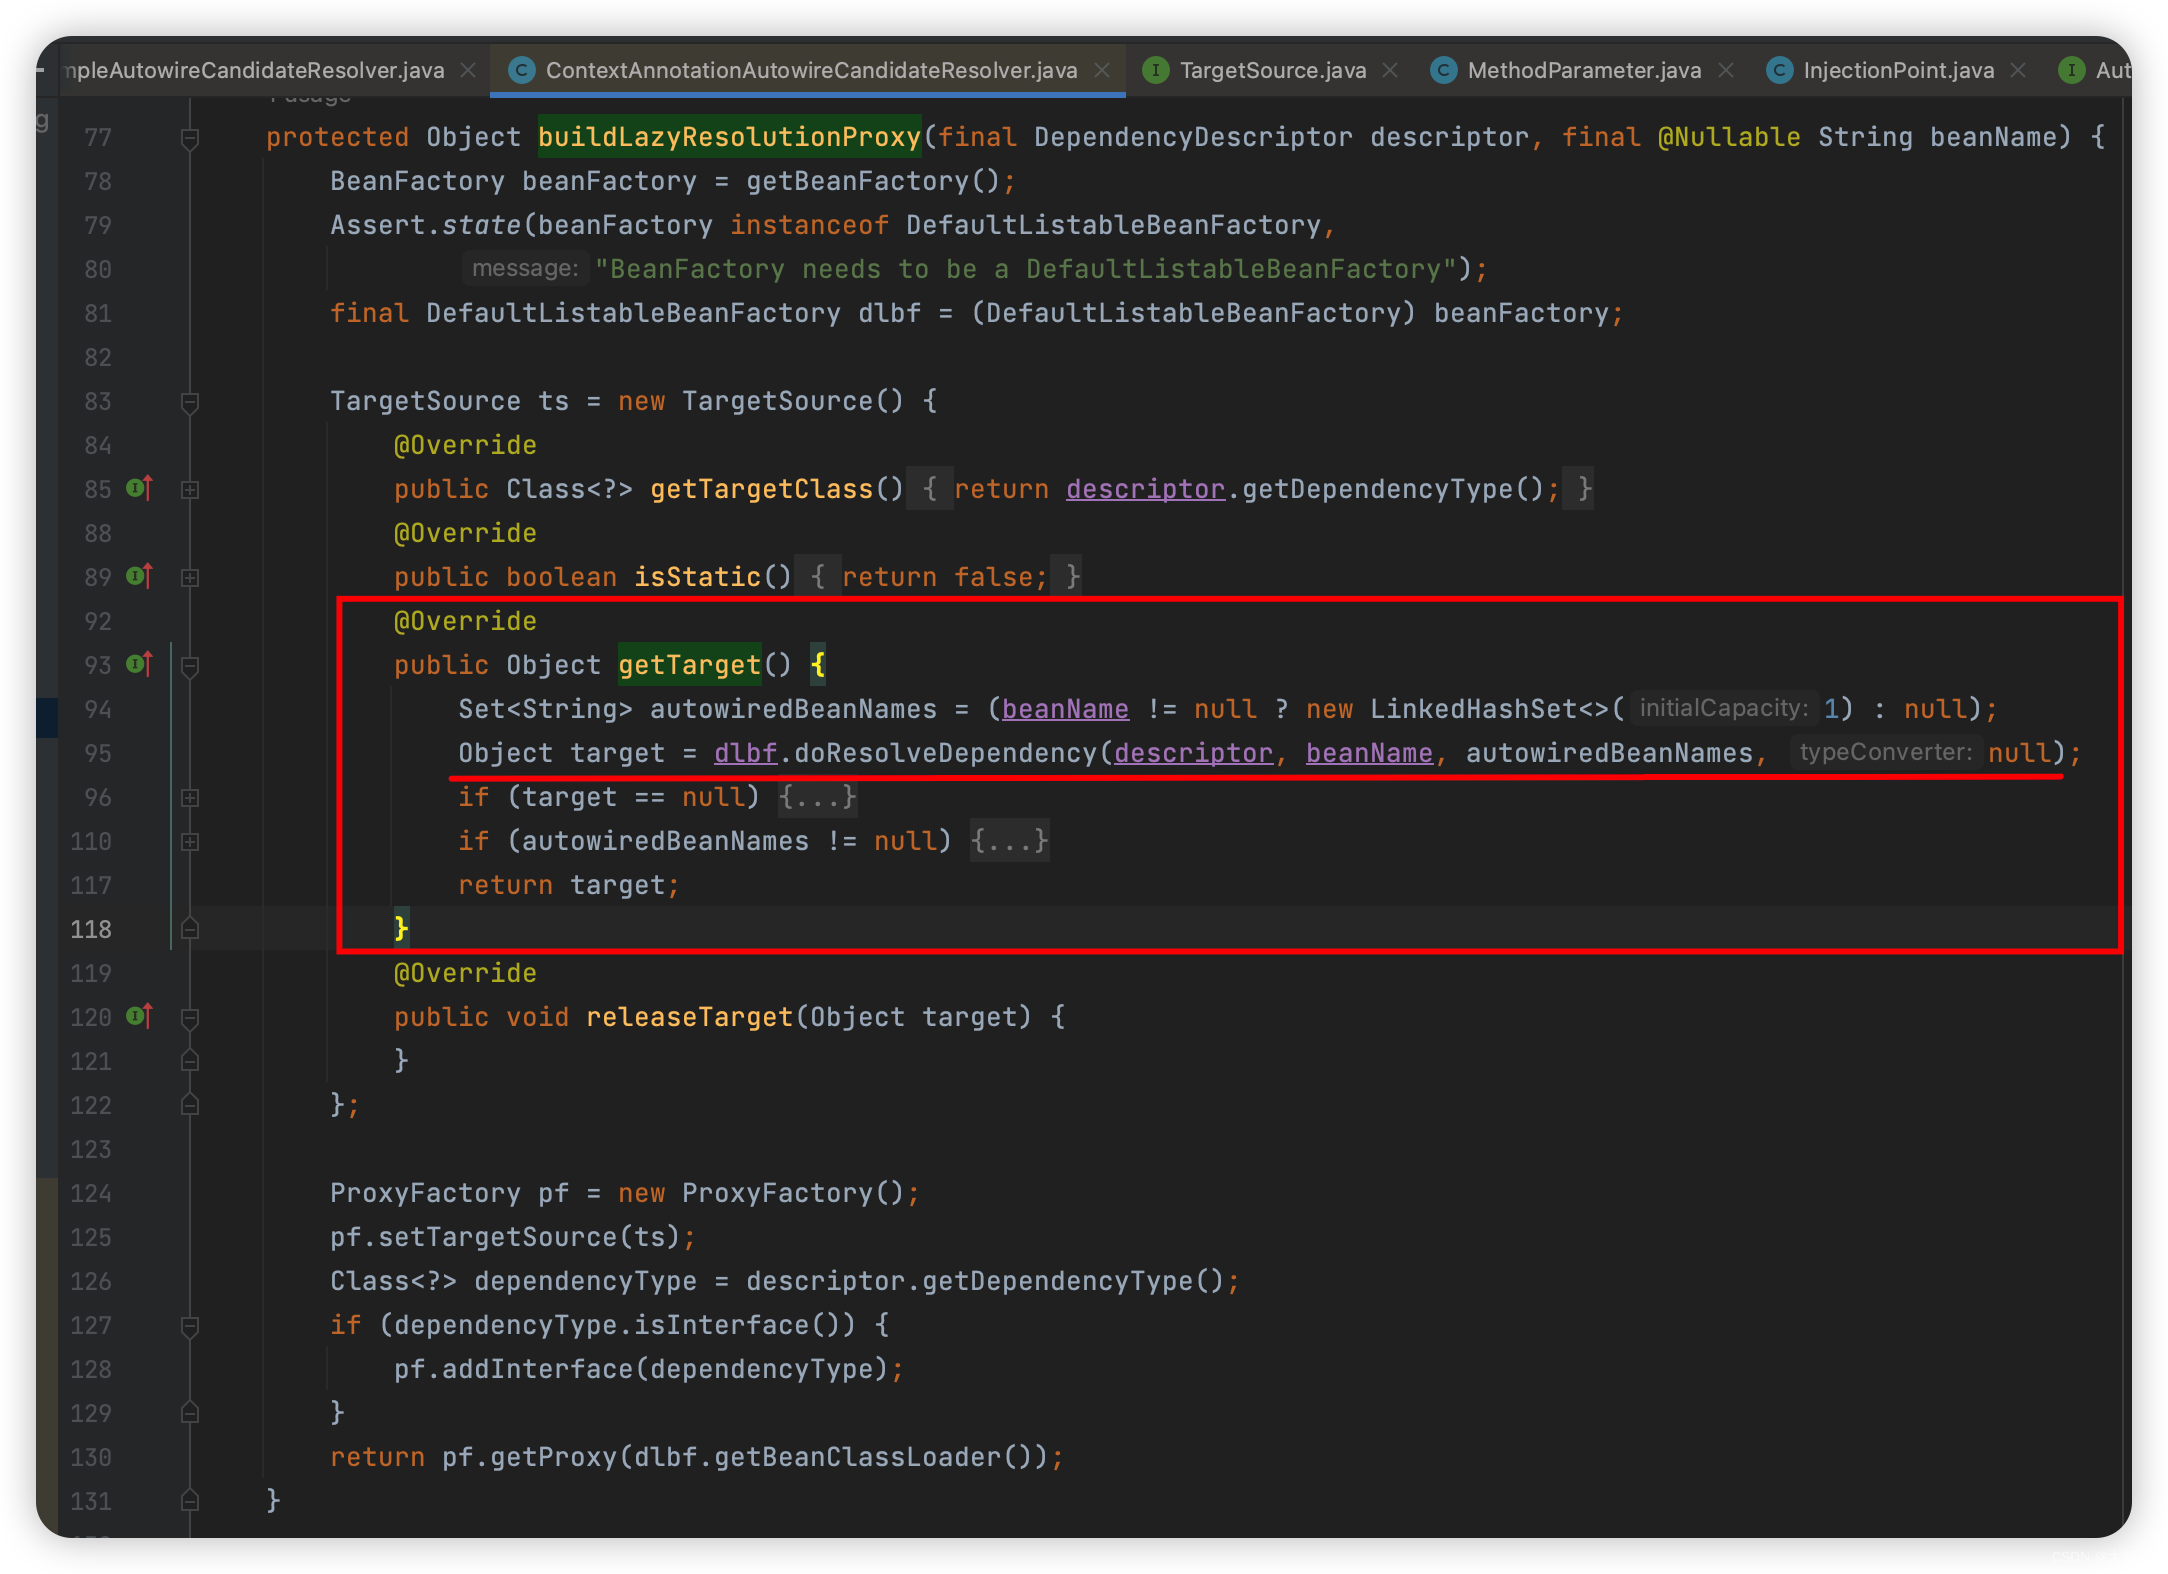Collapse the getTarget method fold on line 93
This screenshot has width=2168, height=1574.
tap(190, 665)
